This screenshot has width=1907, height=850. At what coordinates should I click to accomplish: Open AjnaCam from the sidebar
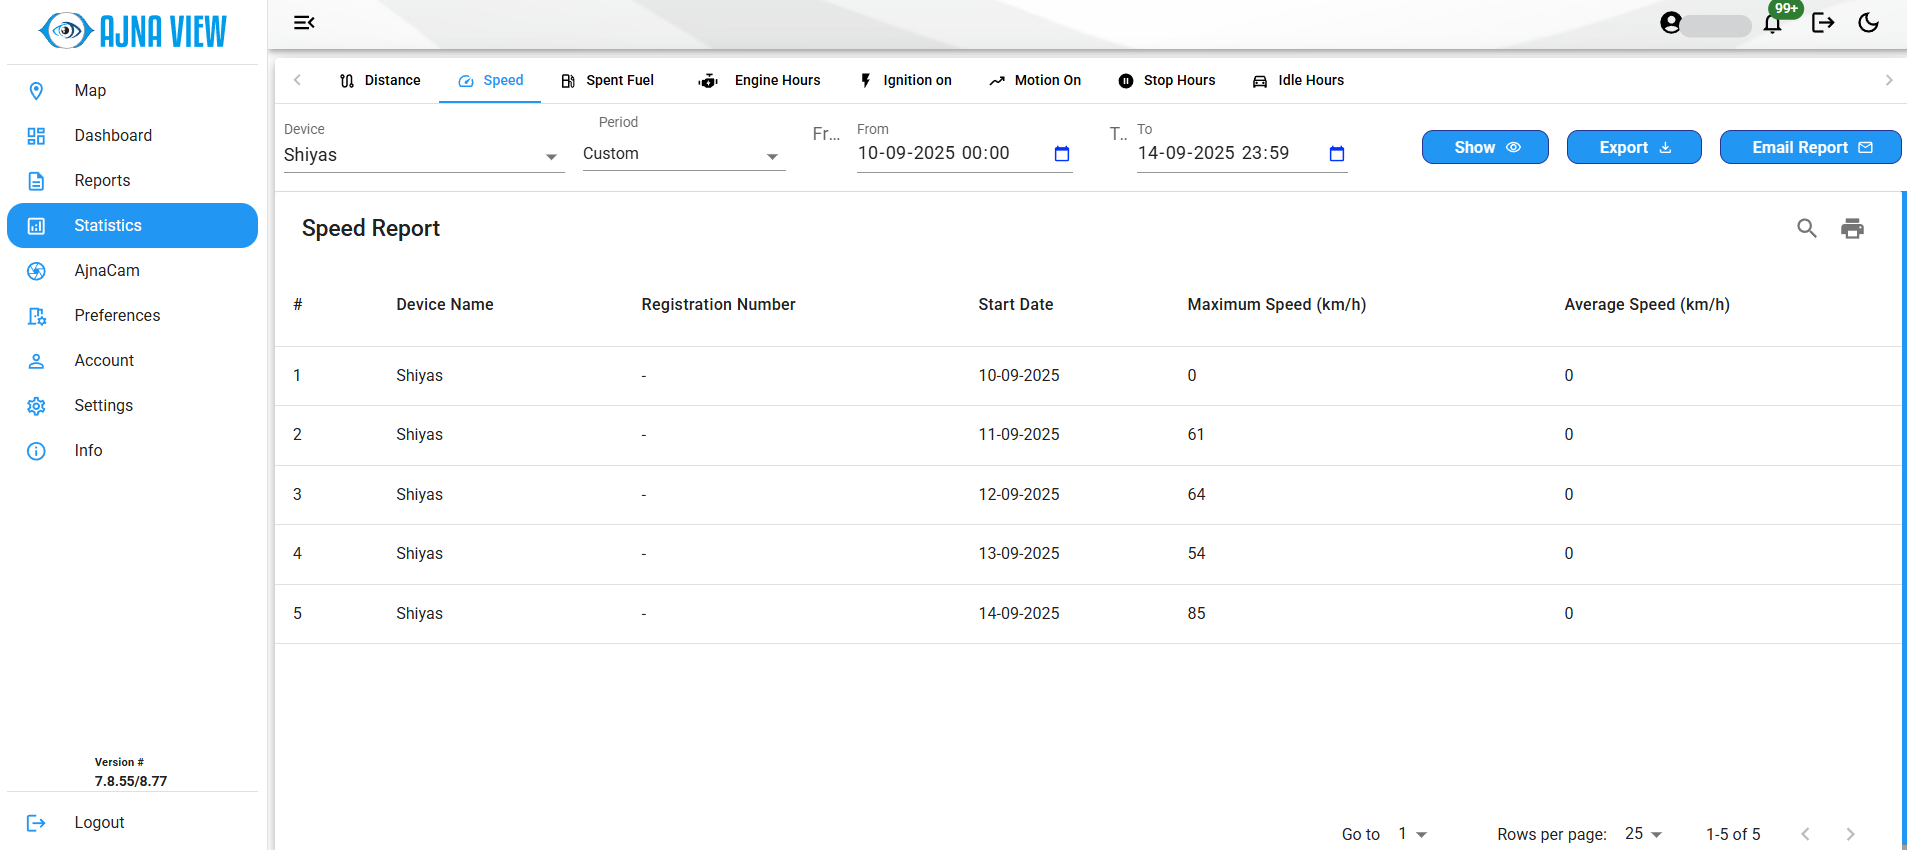[x=107, y=271]
